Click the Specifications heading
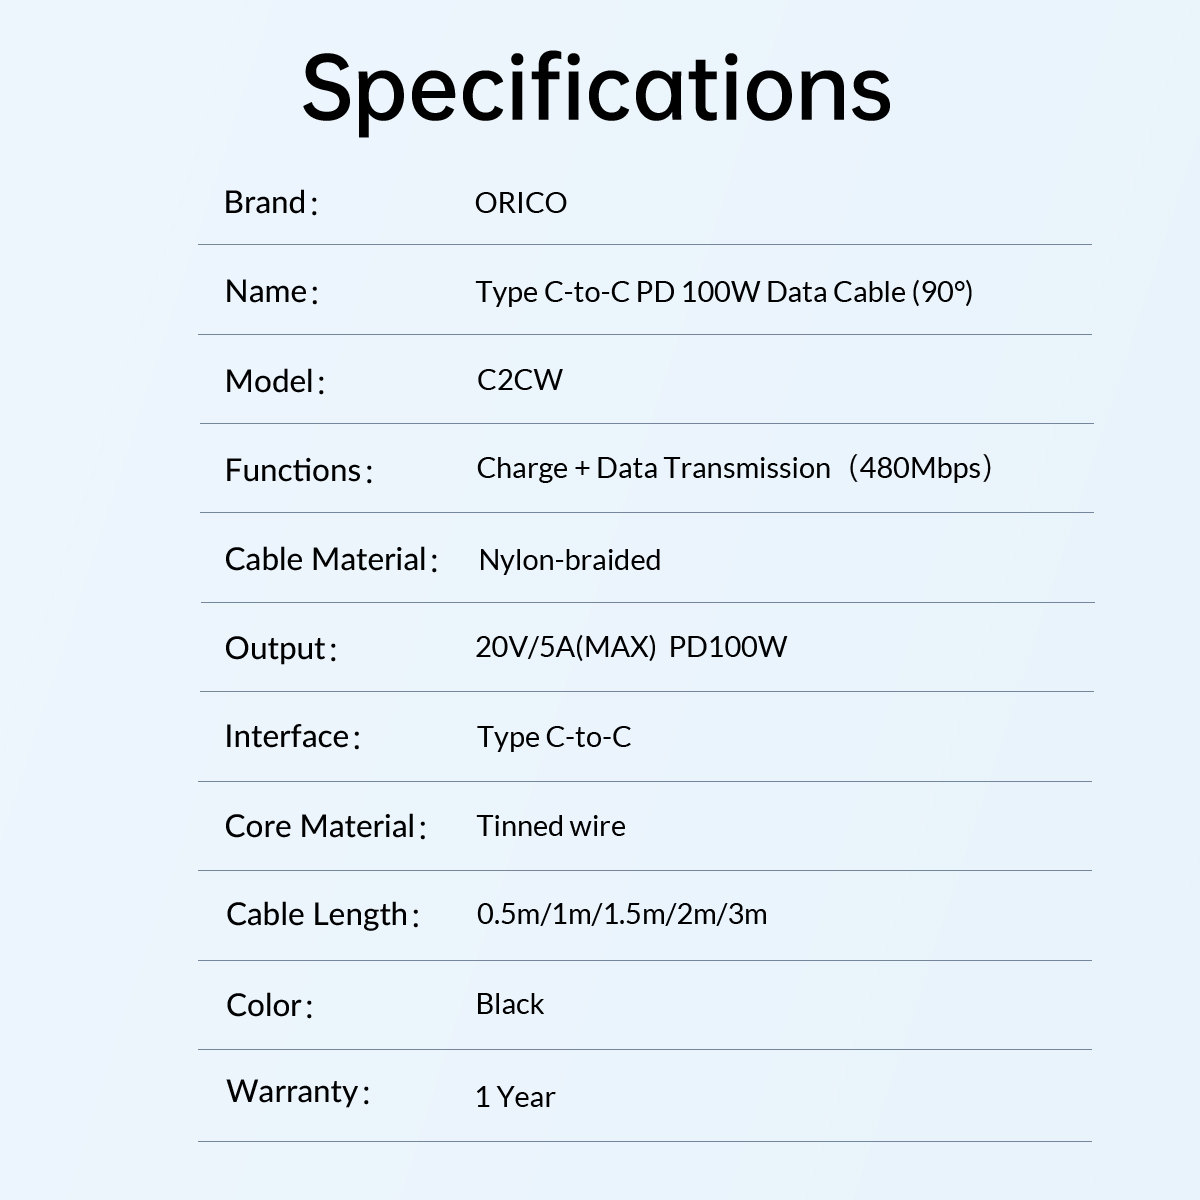The width and height of the screenshot is (1200, 1200). point(596,88)
